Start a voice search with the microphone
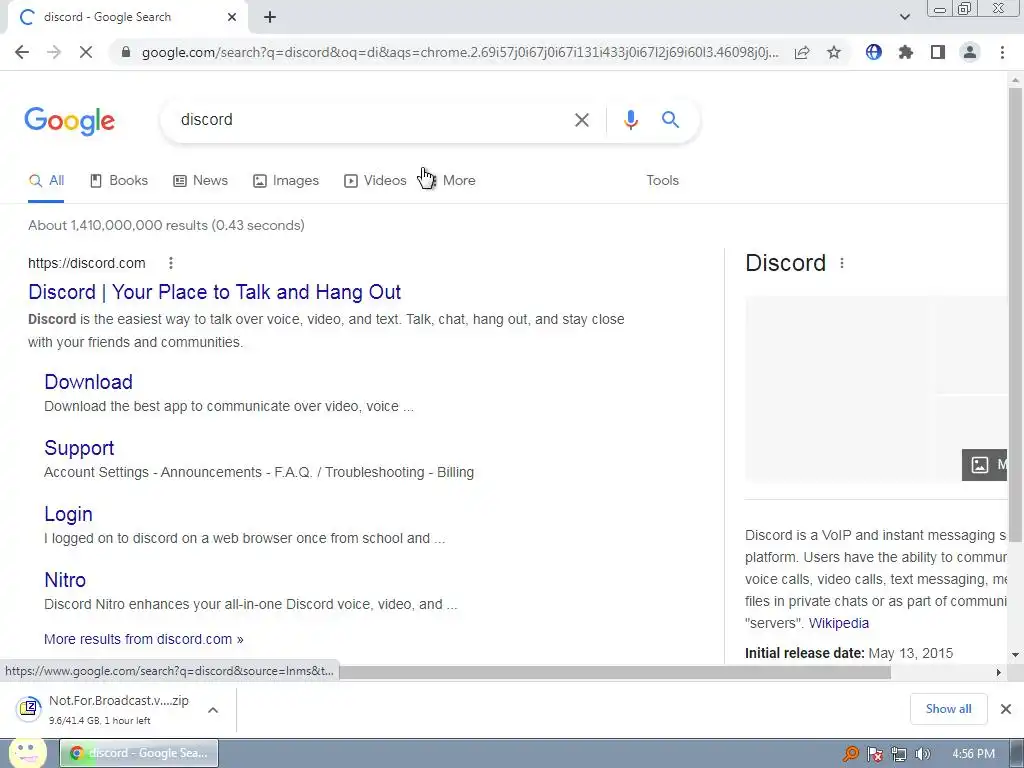Image resolution: width=1024 pixels, height=768 pixels. (x=630, y=120)
